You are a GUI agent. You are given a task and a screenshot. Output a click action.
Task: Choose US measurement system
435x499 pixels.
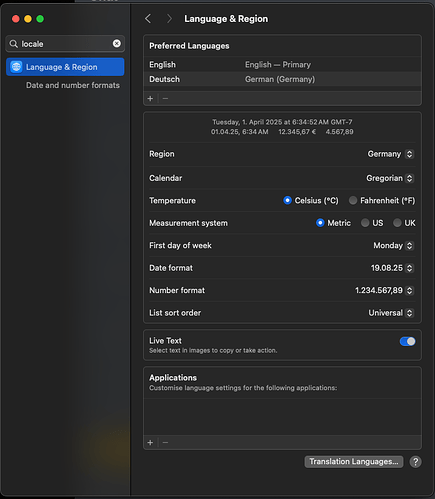[x=365, y=223]
